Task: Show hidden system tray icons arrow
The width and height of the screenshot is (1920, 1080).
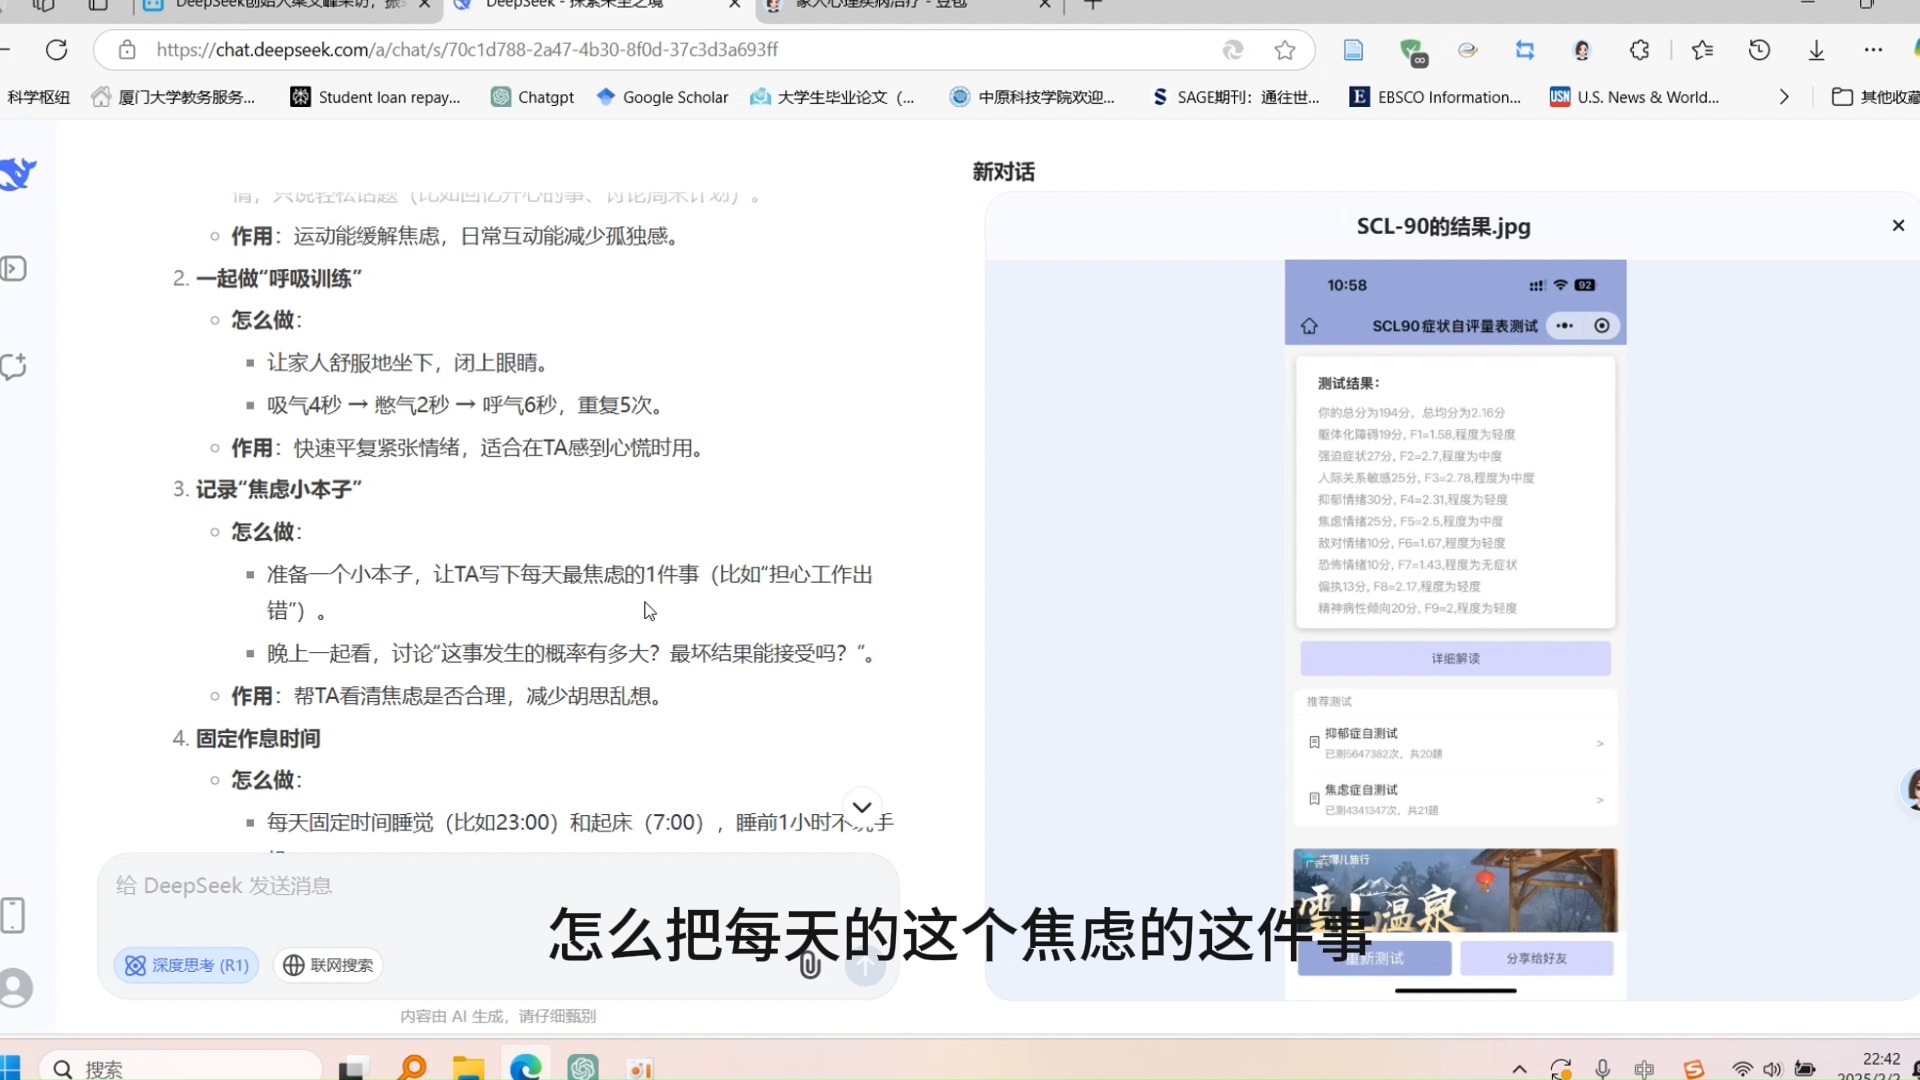Action: click(1519, 1069)
